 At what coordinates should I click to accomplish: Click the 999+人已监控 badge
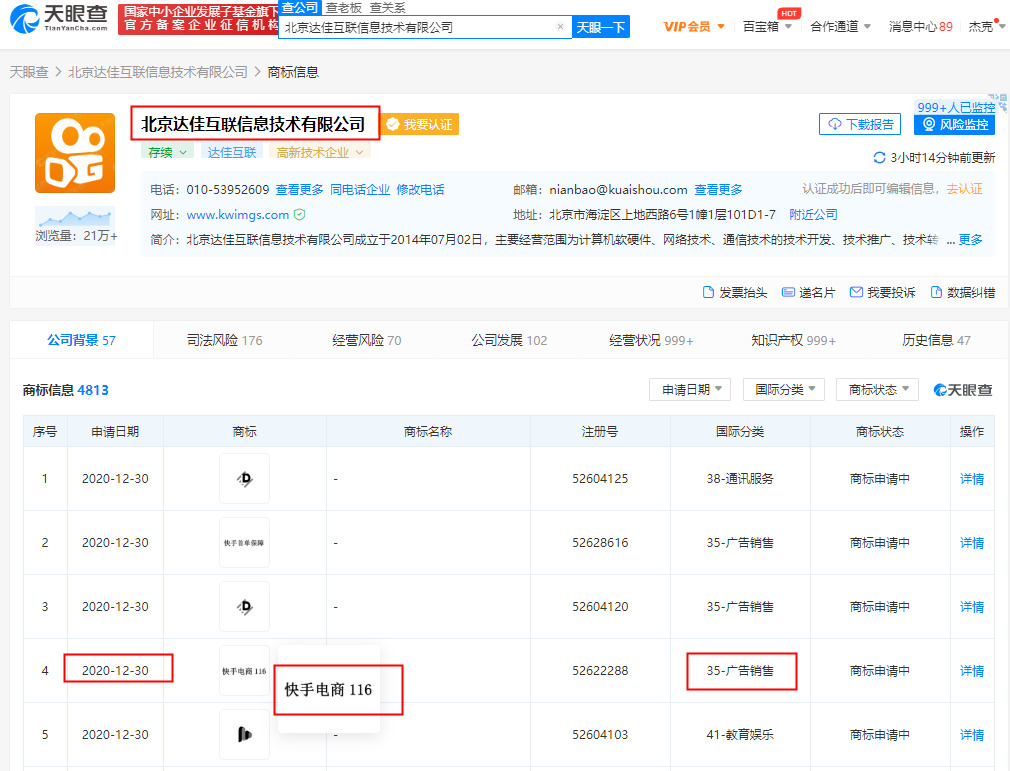(956, 107)
